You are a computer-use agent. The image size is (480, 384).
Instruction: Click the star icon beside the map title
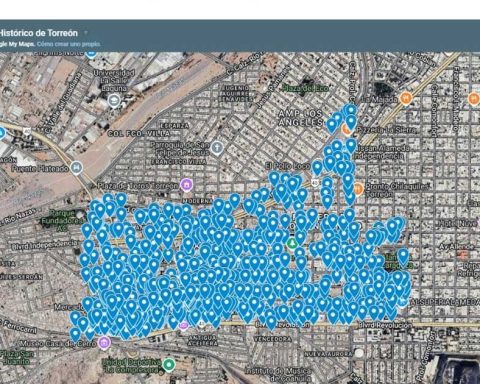[x=86, y=33]
